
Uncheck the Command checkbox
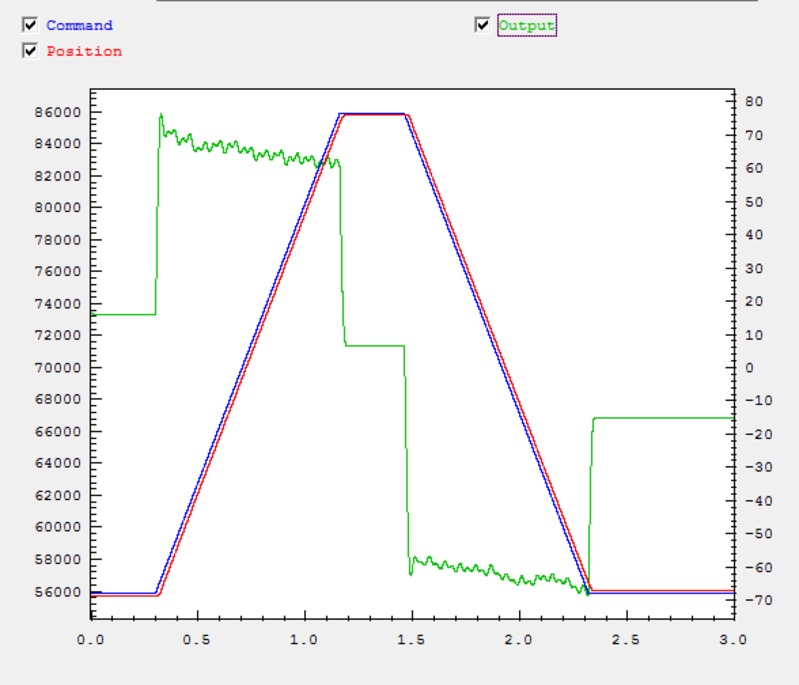coord(30,25)
